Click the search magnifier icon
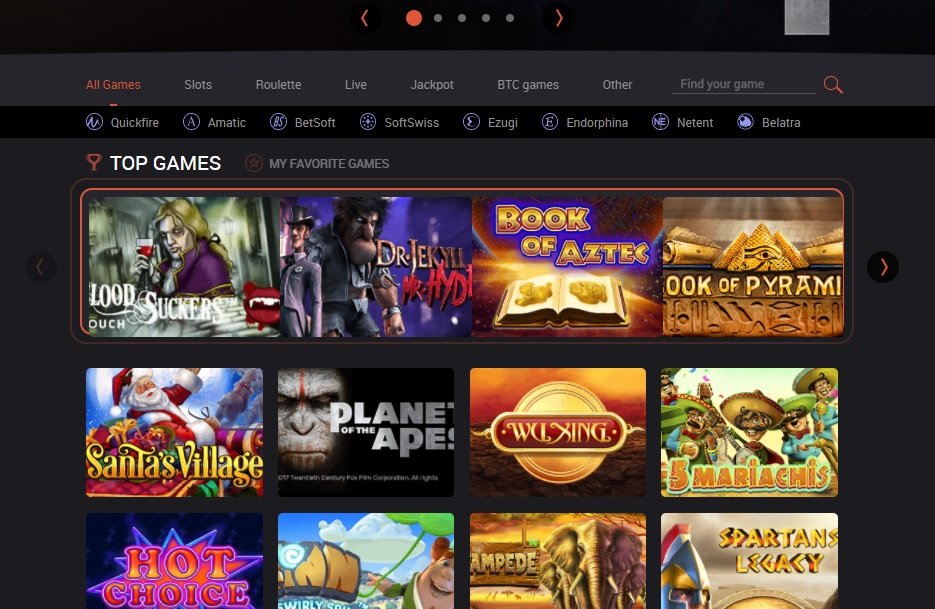Viewport: 935px width, 609px height. [x=833, y=85]
